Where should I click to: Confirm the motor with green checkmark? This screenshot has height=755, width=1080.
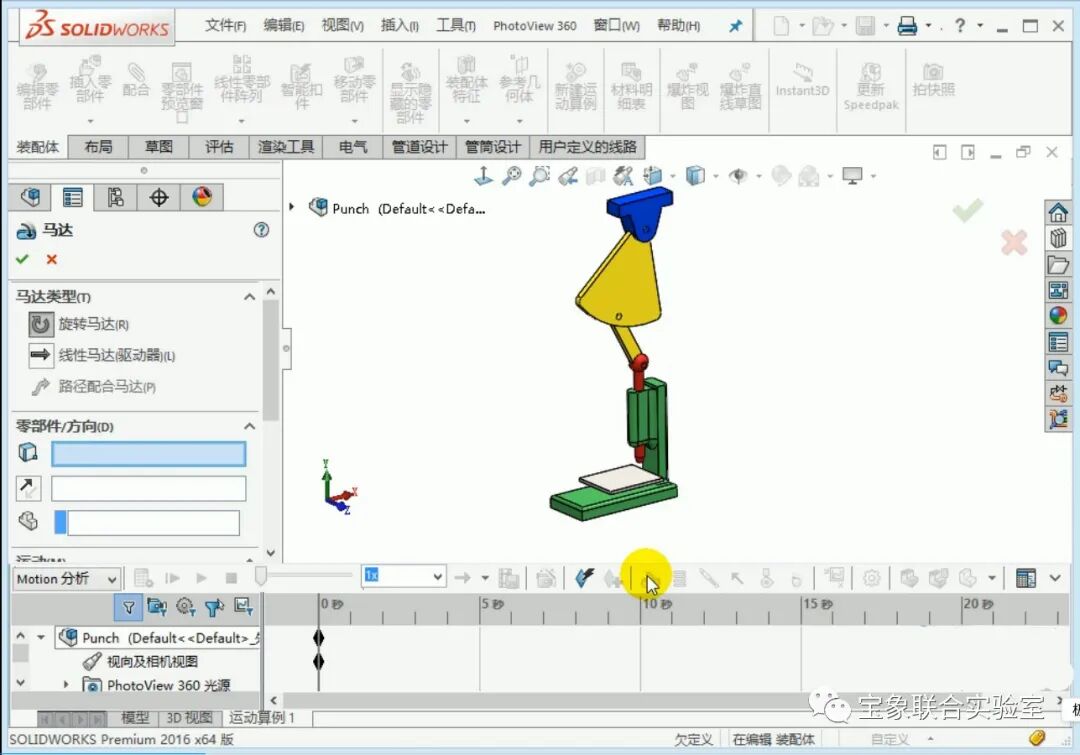(x=22, y=259)
